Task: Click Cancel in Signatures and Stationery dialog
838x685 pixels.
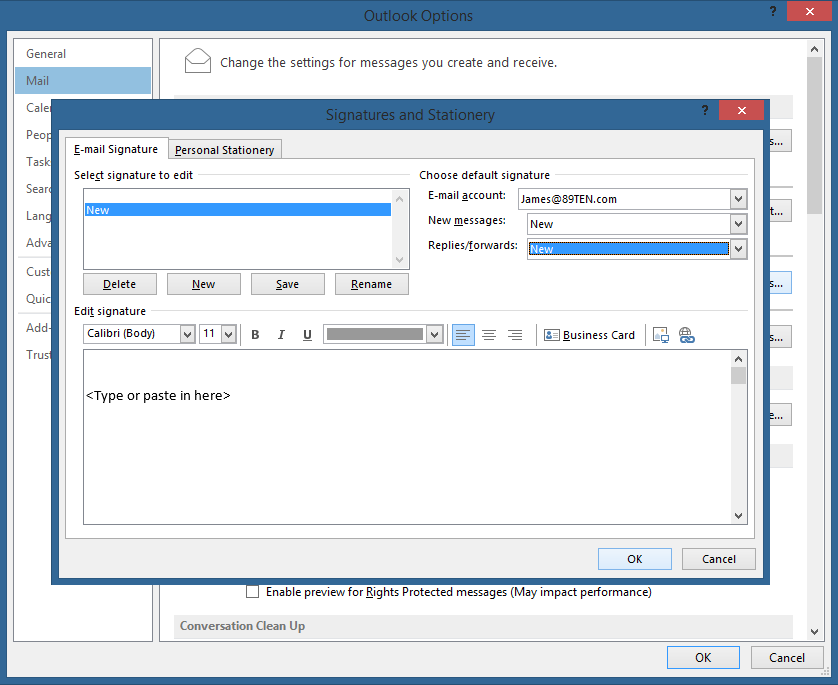Action: pyautogui.click(x=718, y=559)
